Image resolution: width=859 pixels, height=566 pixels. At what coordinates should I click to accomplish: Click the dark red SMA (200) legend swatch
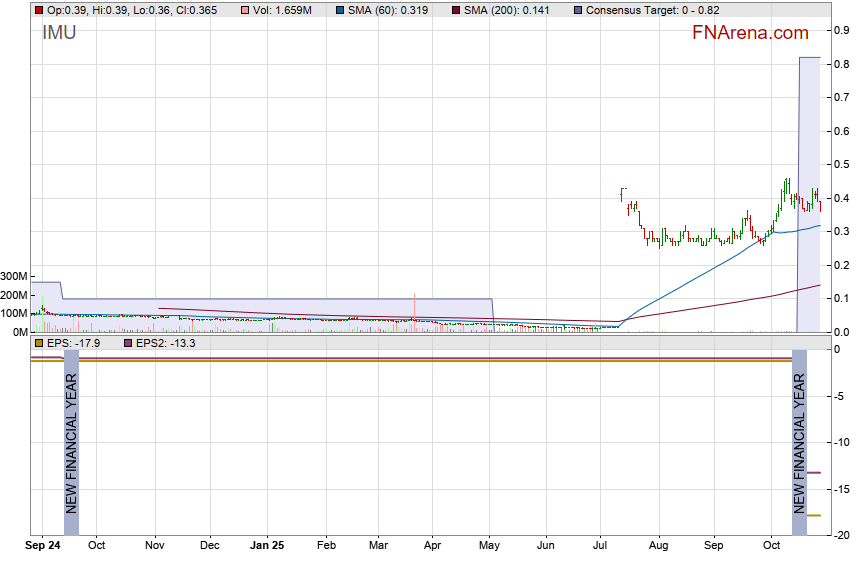(x=458, y=10)
